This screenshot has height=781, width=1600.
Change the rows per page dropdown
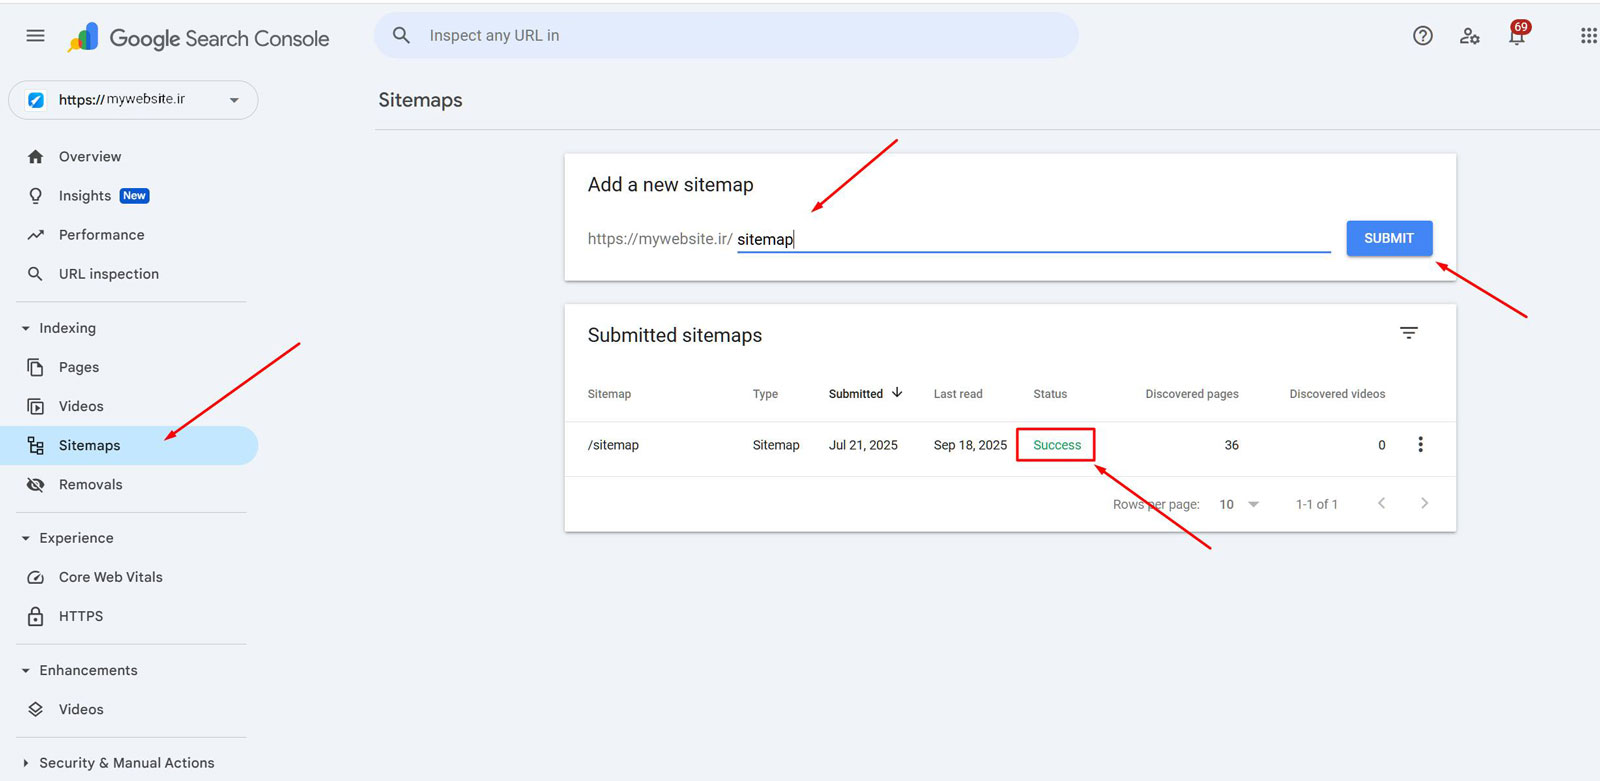point(1239,504)
